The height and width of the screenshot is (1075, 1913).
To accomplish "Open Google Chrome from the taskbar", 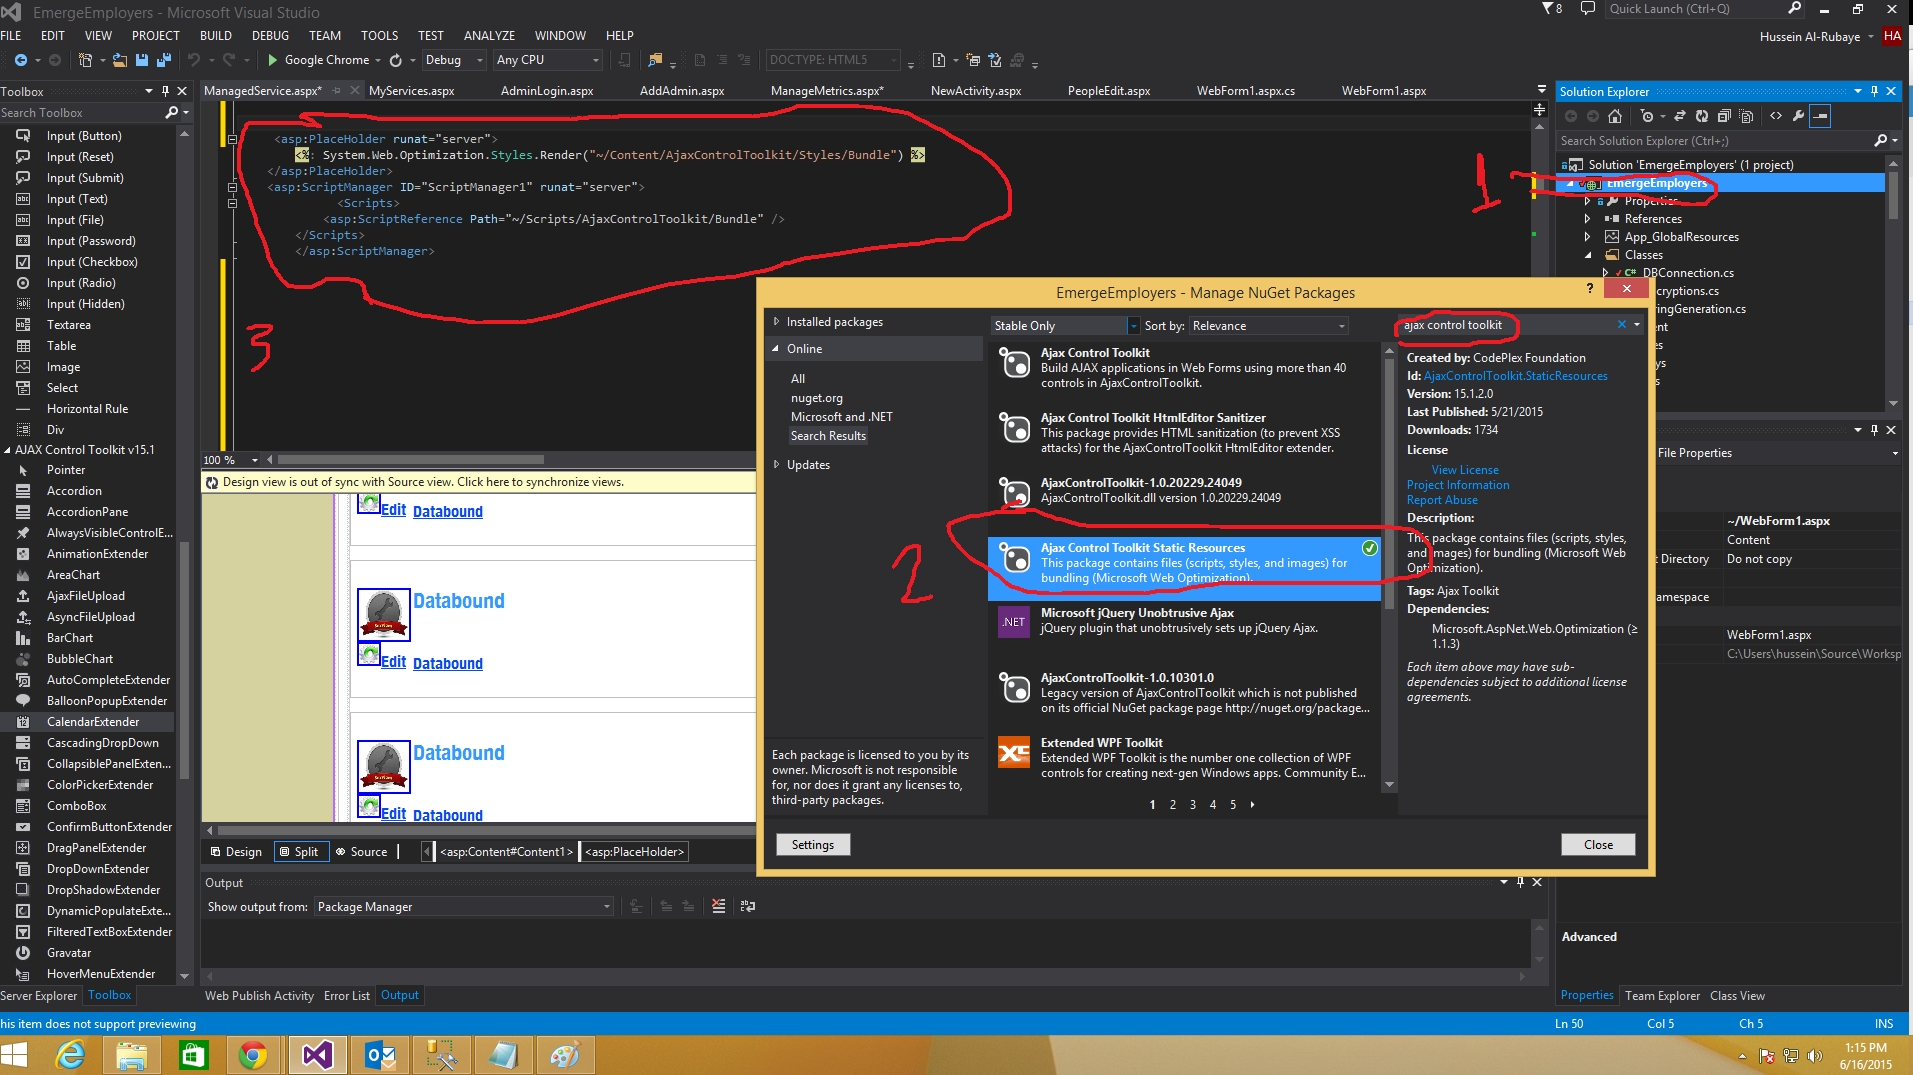I will click(253, 1056).
